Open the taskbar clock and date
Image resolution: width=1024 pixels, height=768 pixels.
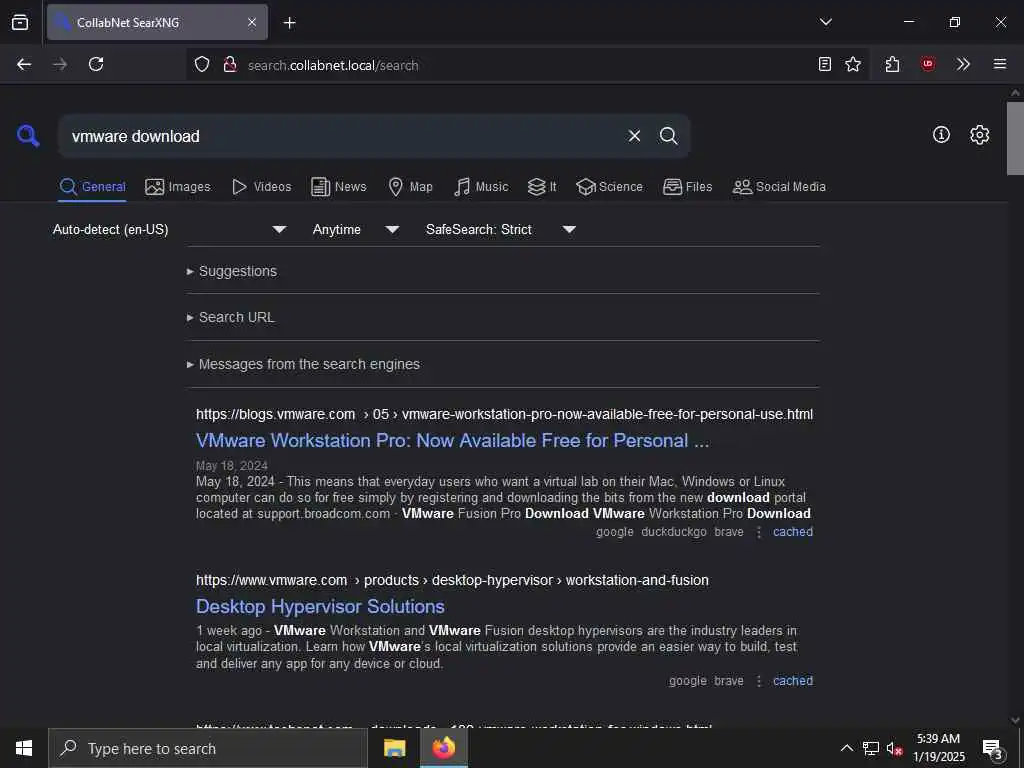[x=938, y=748]
